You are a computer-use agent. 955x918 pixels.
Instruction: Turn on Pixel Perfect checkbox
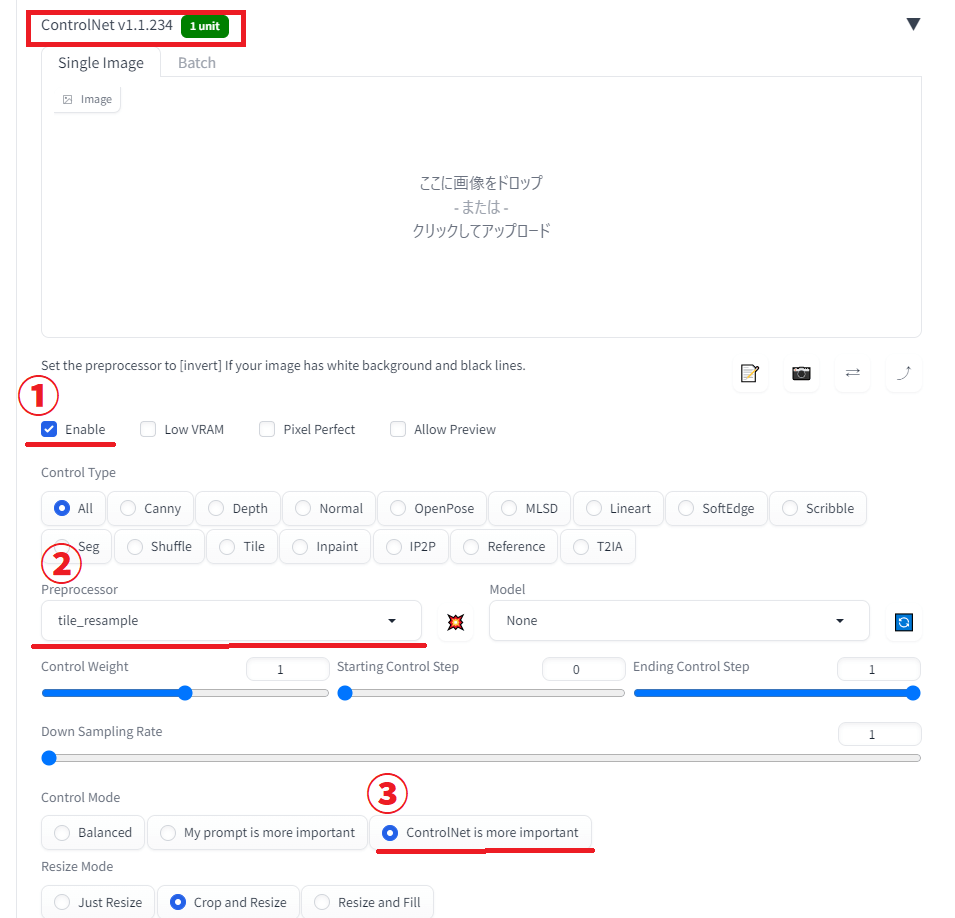coord(267,429)
